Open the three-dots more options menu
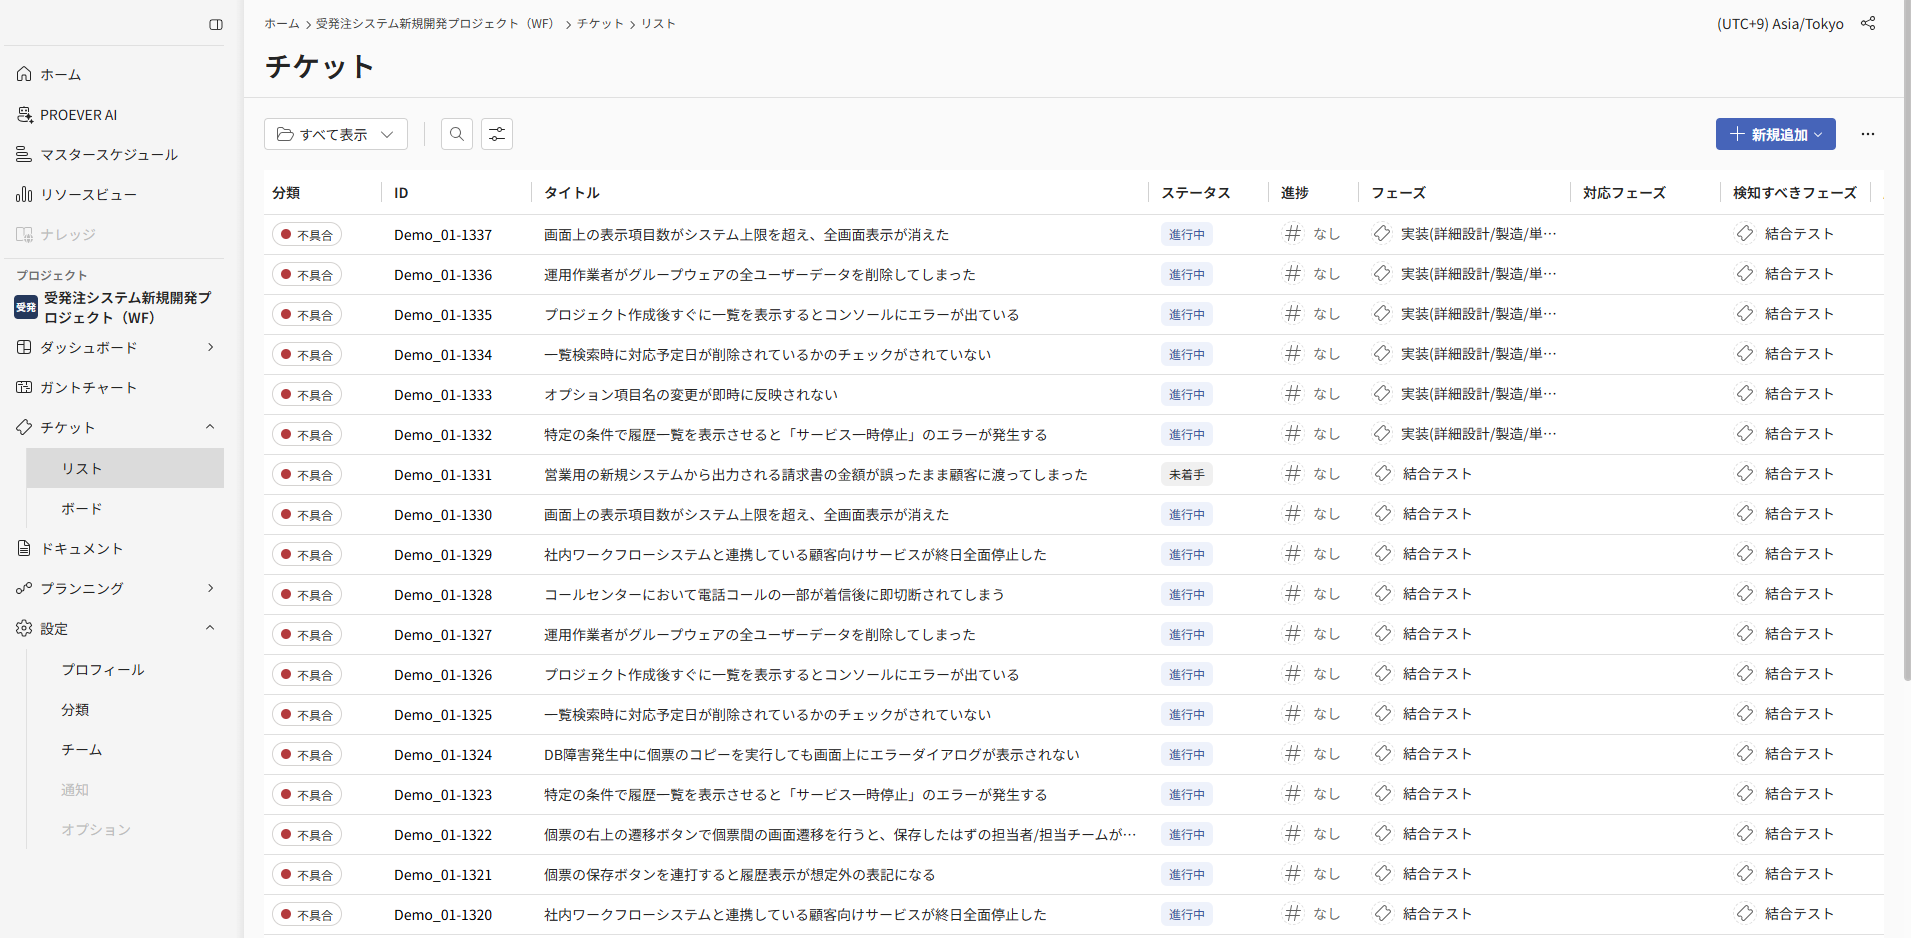1911x938 pixels. tap(1867, 134)
